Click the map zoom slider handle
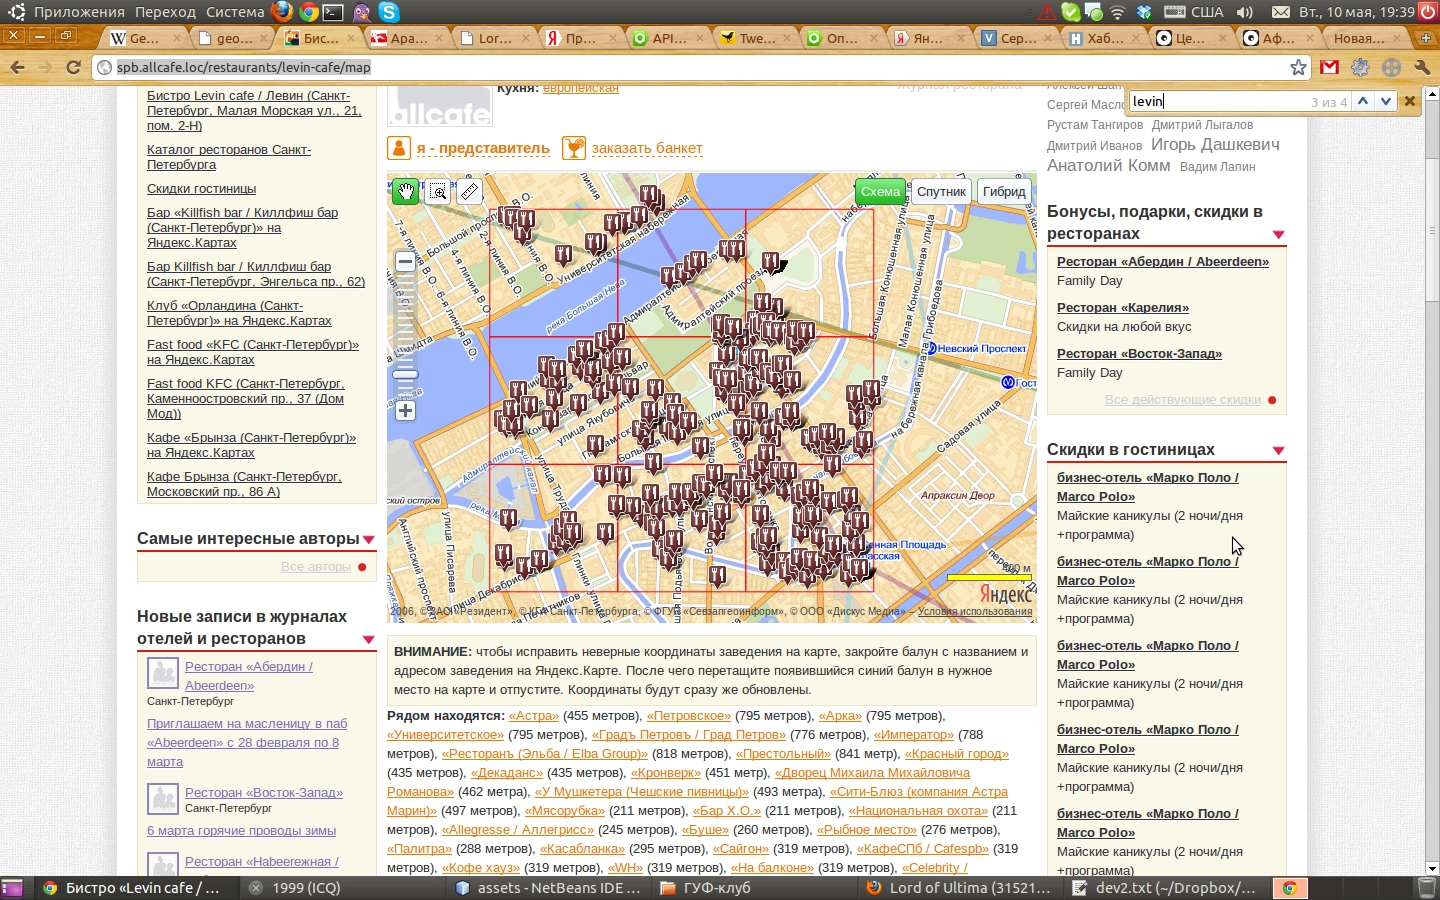 point(405,375)
